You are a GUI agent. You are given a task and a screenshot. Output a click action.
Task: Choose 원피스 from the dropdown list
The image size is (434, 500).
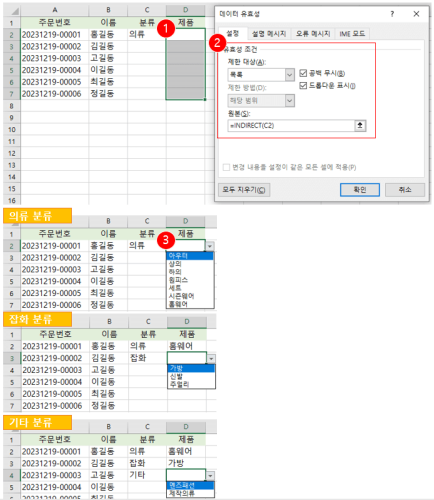(x=190, y=280)
